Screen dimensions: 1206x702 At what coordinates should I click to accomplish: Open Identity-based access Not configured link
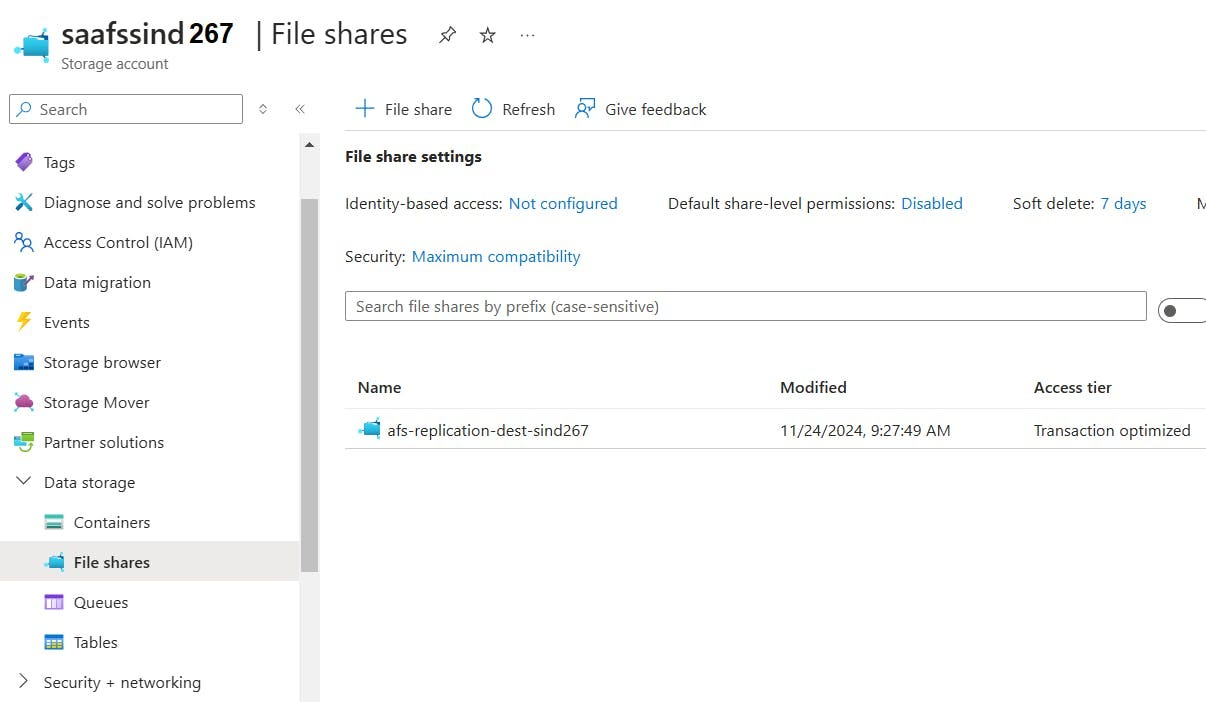[563, 203]
